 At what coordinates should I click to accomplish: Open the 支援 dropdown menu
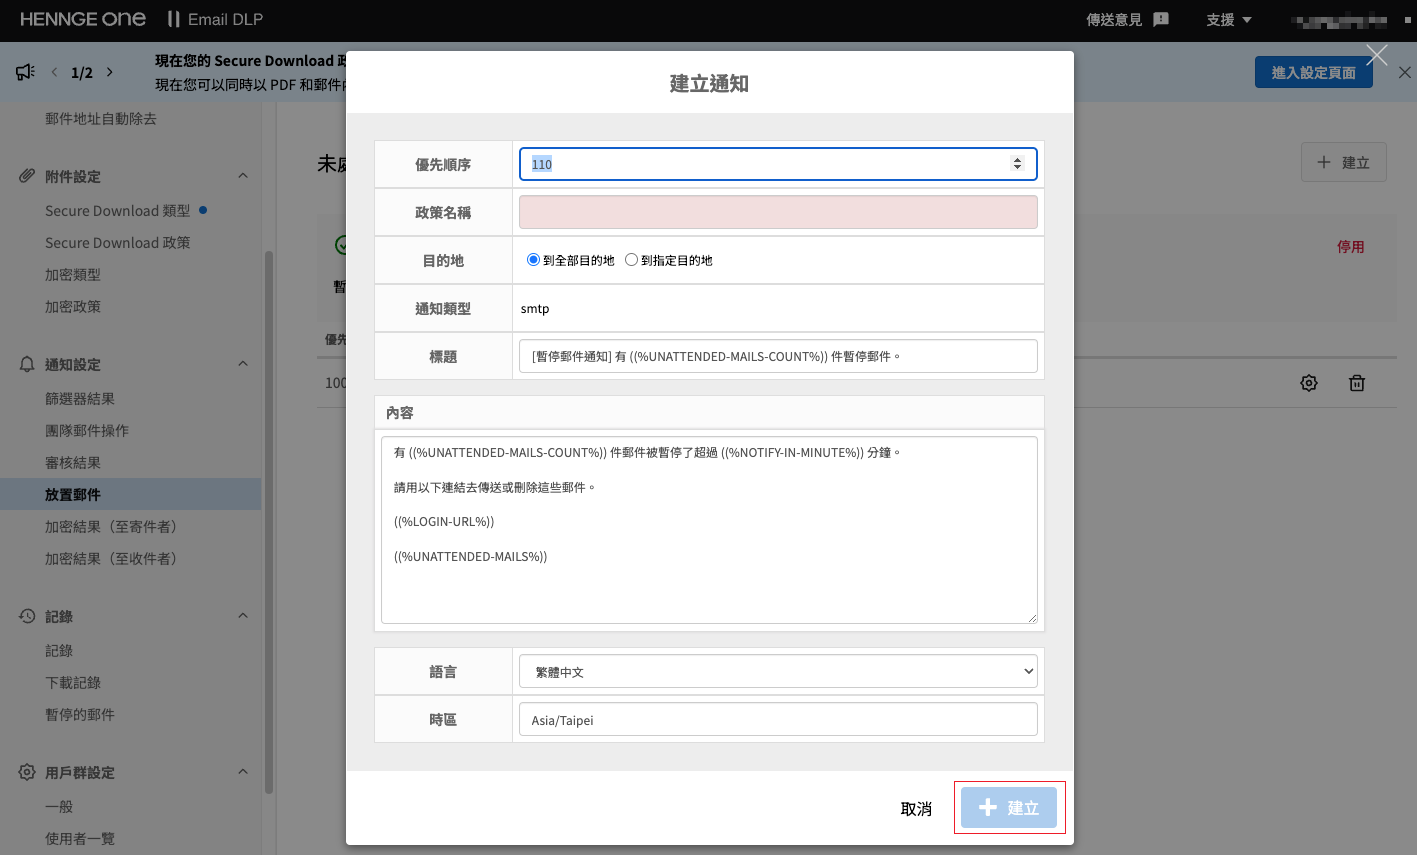tap(1229, 20)
